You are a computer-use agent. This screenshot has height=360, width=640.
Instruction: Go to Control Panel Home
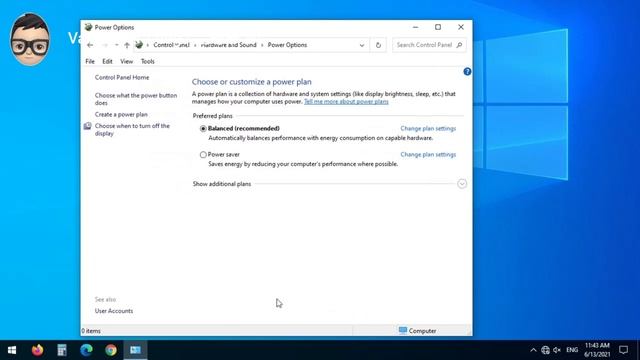122,77
